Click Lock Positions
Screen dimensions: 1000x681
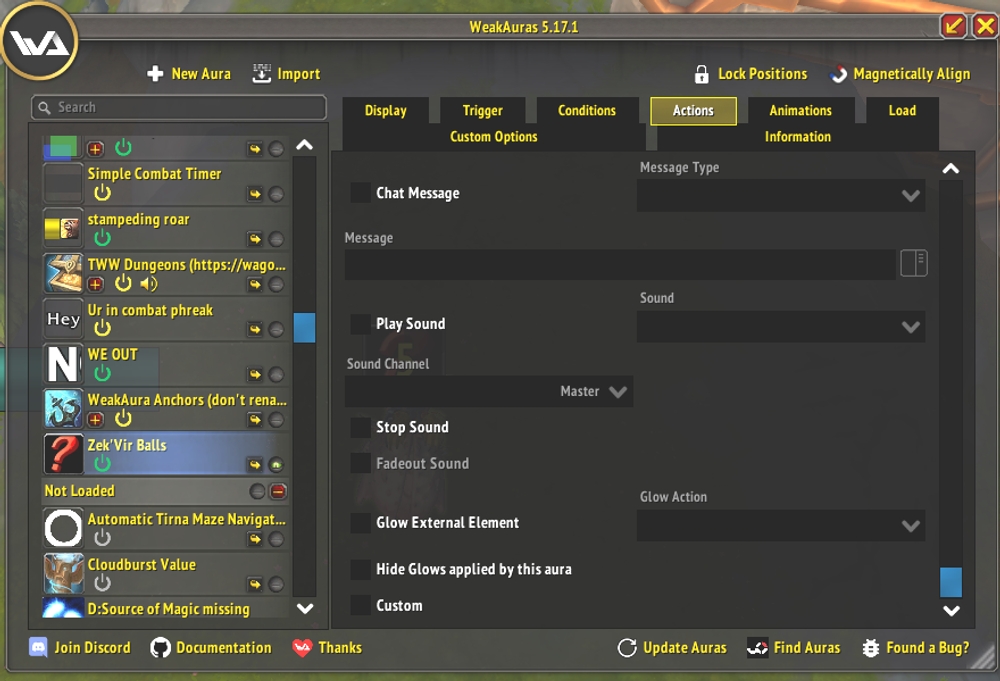[x=751, y=74]
